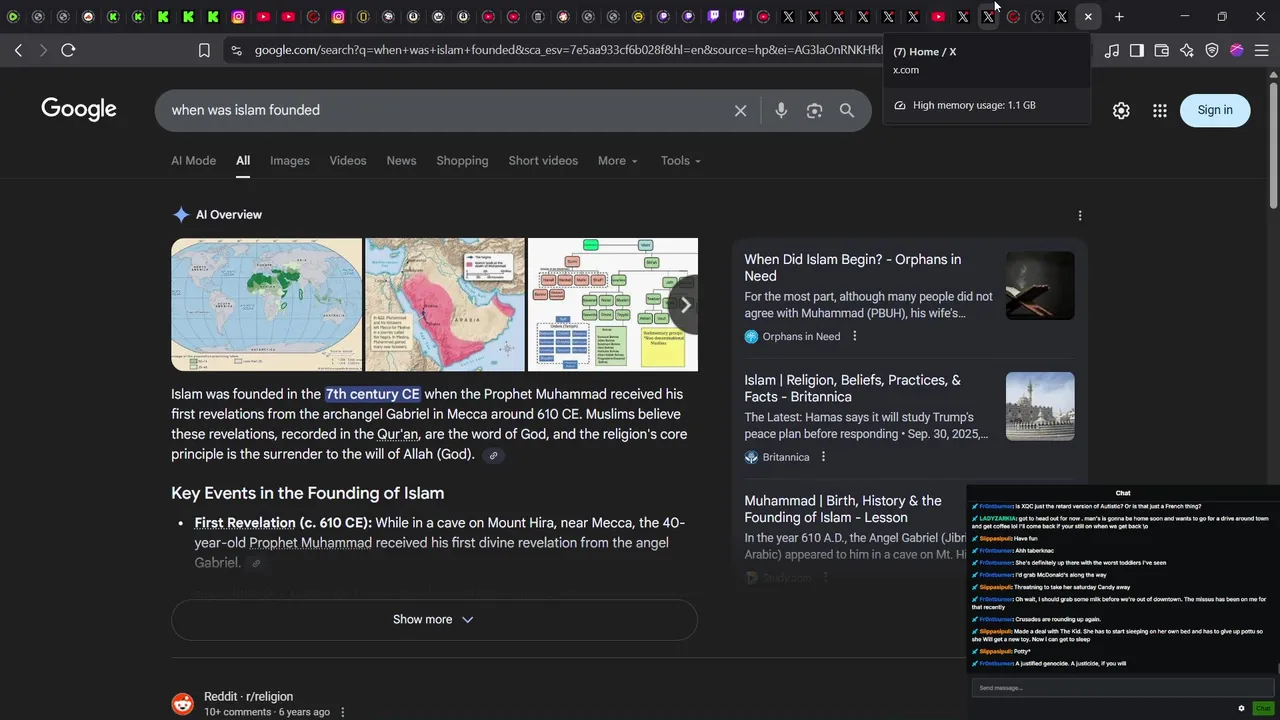
Task: Open Google quick settings gear
Action: point(1121,111)
